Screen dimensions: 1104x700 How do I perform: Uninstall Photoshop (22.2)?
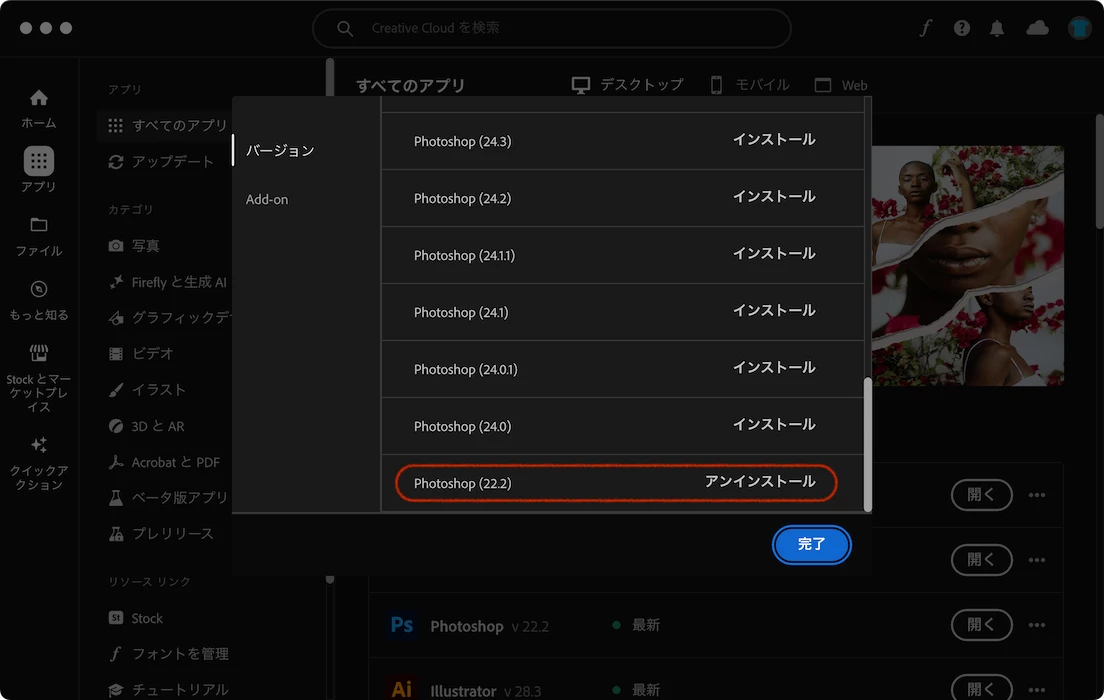pos(760,482)
